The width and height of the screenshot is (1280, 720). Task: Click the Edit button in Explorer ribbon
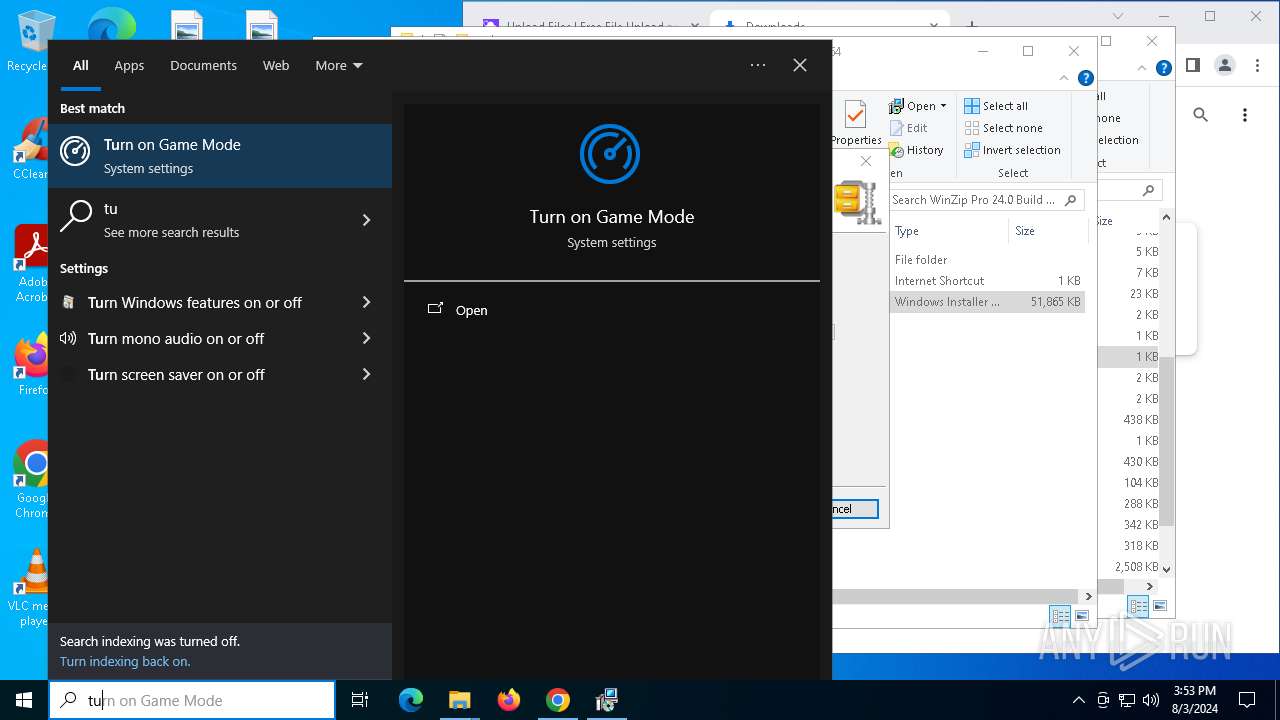908,128
